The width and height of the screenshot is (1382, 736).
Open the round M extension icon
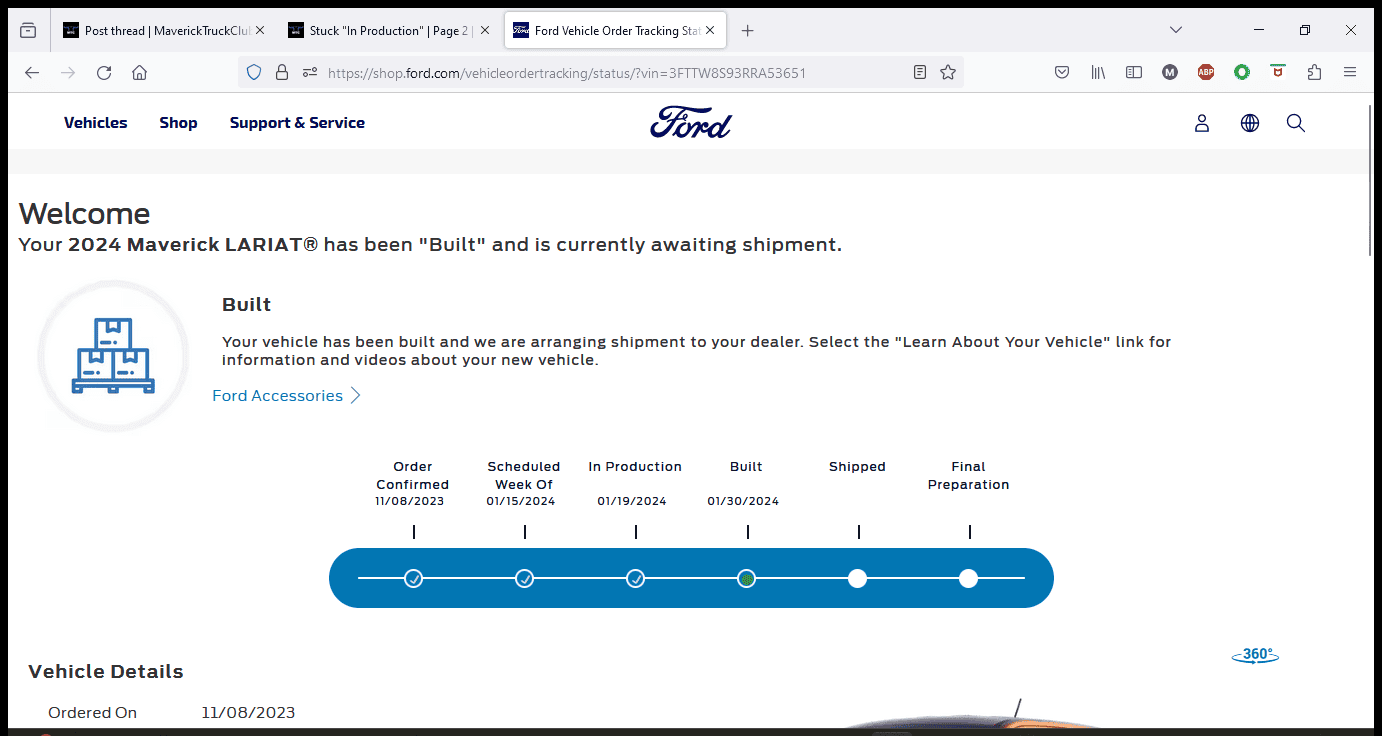(1170, 73)
